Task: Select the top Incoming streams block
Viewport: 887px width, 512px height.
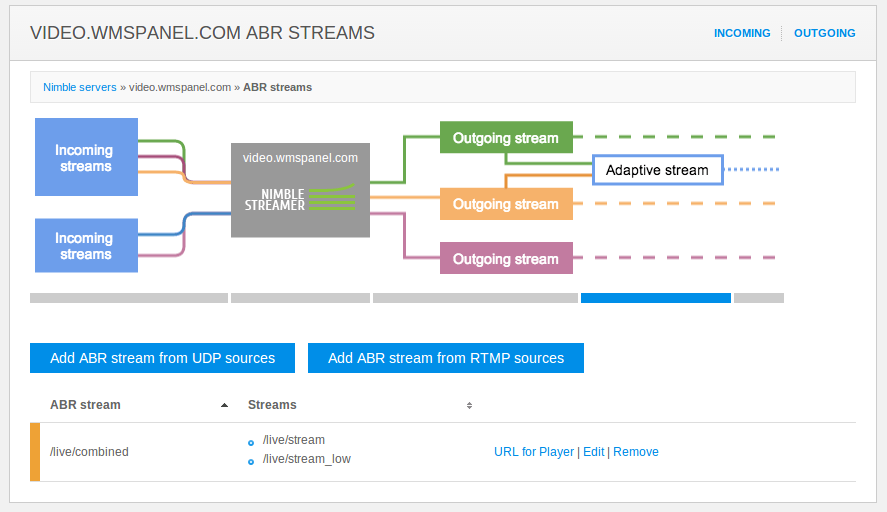Action: coord(87,157)
